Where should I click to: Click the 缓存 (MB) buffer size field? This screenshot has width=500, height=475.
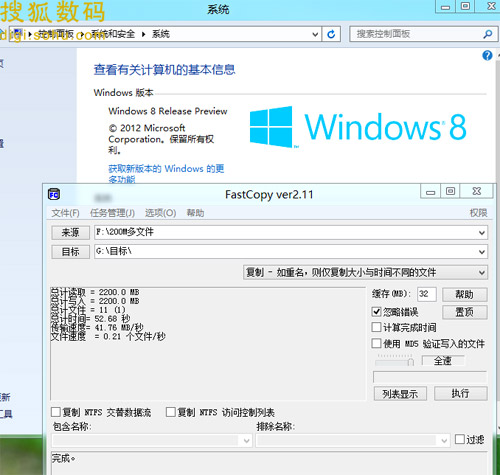426,294
